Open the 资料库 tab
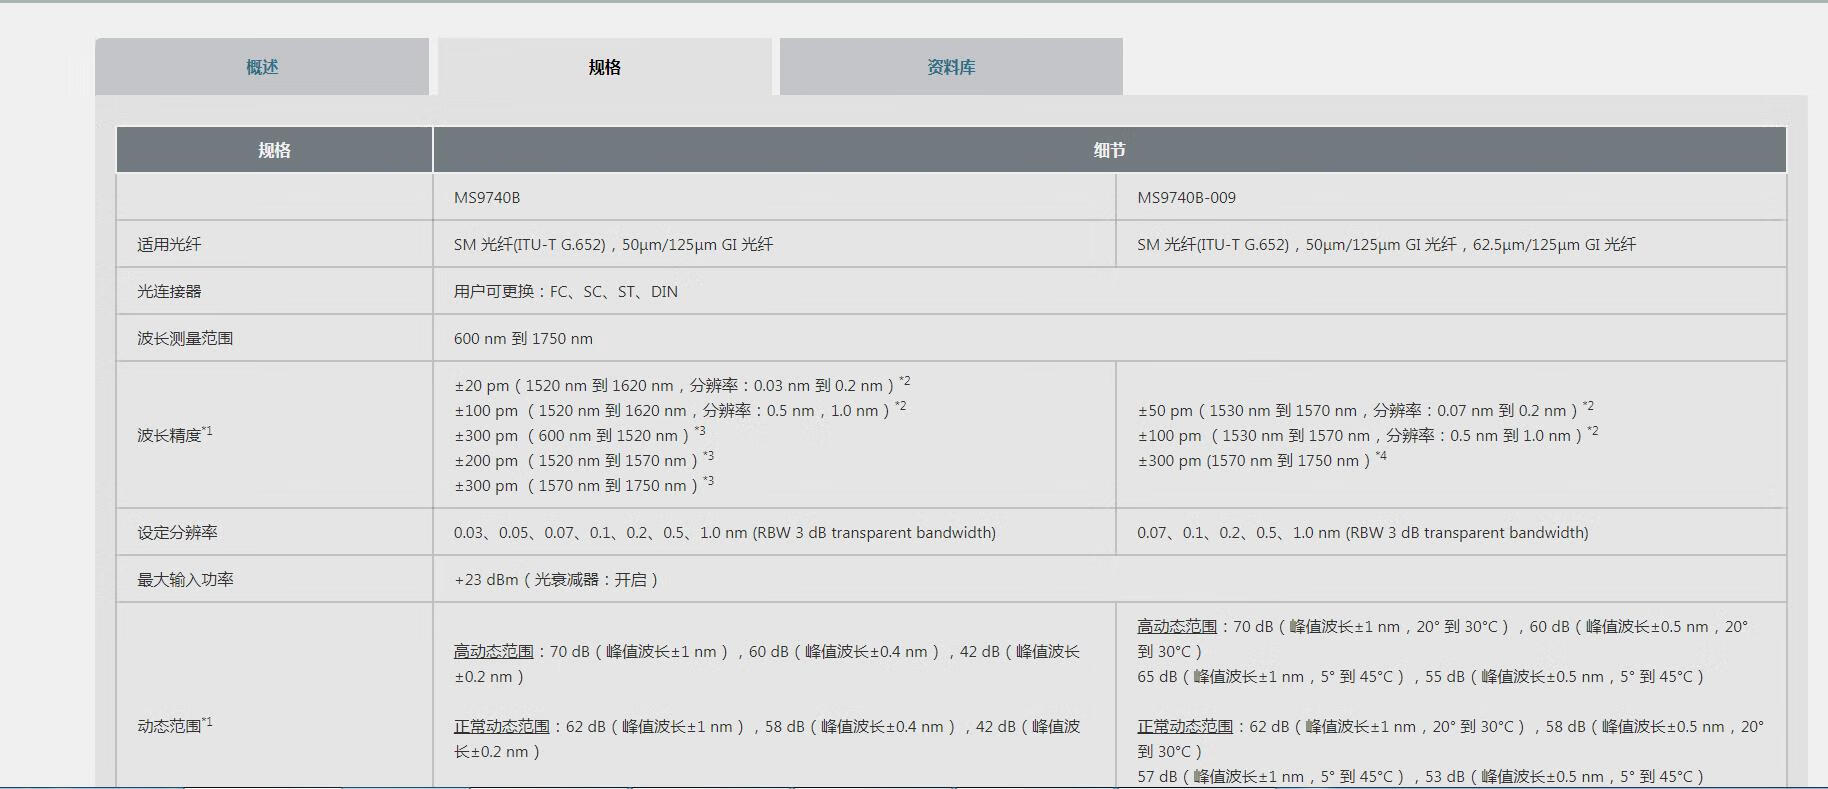The width and height of the screenshot is (1828, 789). (951, 67)
